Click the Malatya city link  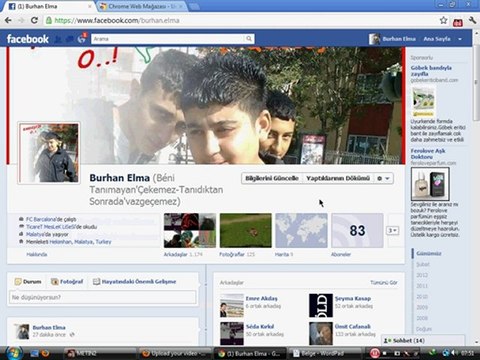click(35, 234)
